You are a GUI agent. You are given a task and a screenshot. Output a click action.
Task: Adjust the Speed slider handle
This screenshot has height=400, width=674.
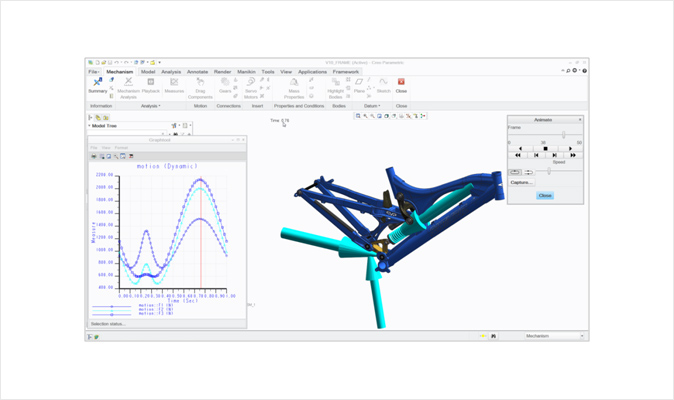coord(549,171)
